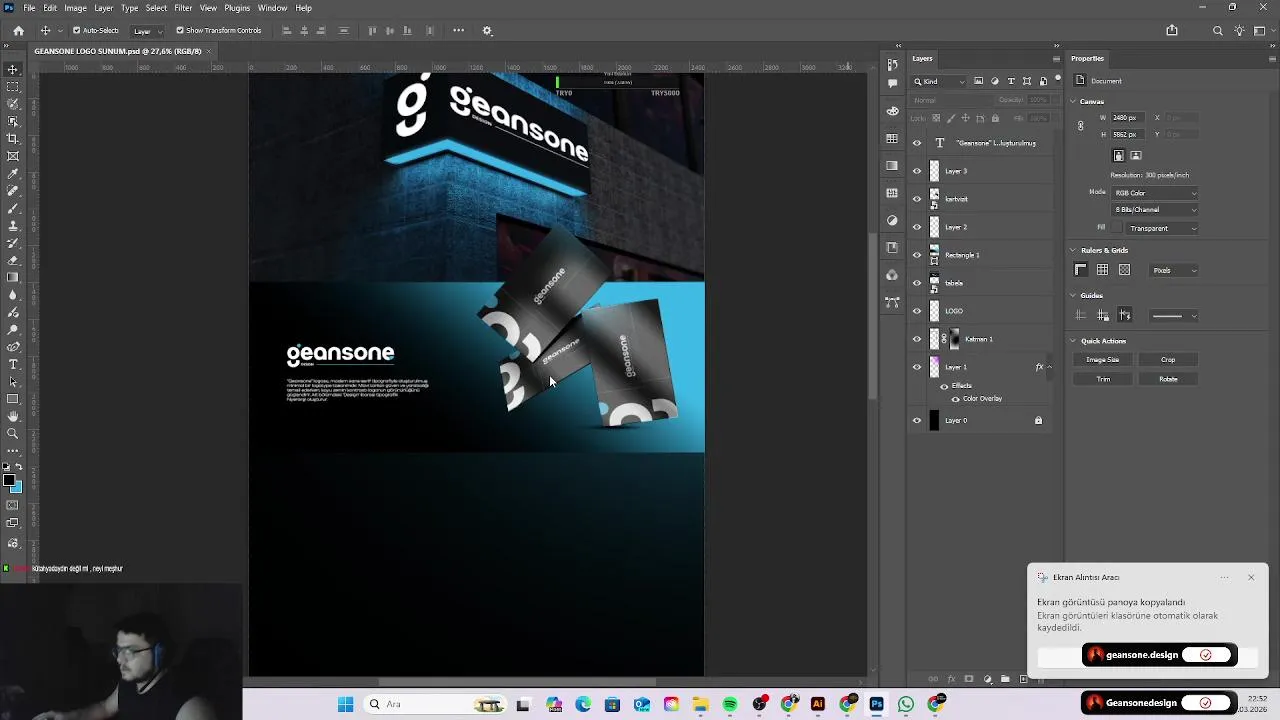
Task: Select the Zoom tool
Action: click(x=13, y=433)
